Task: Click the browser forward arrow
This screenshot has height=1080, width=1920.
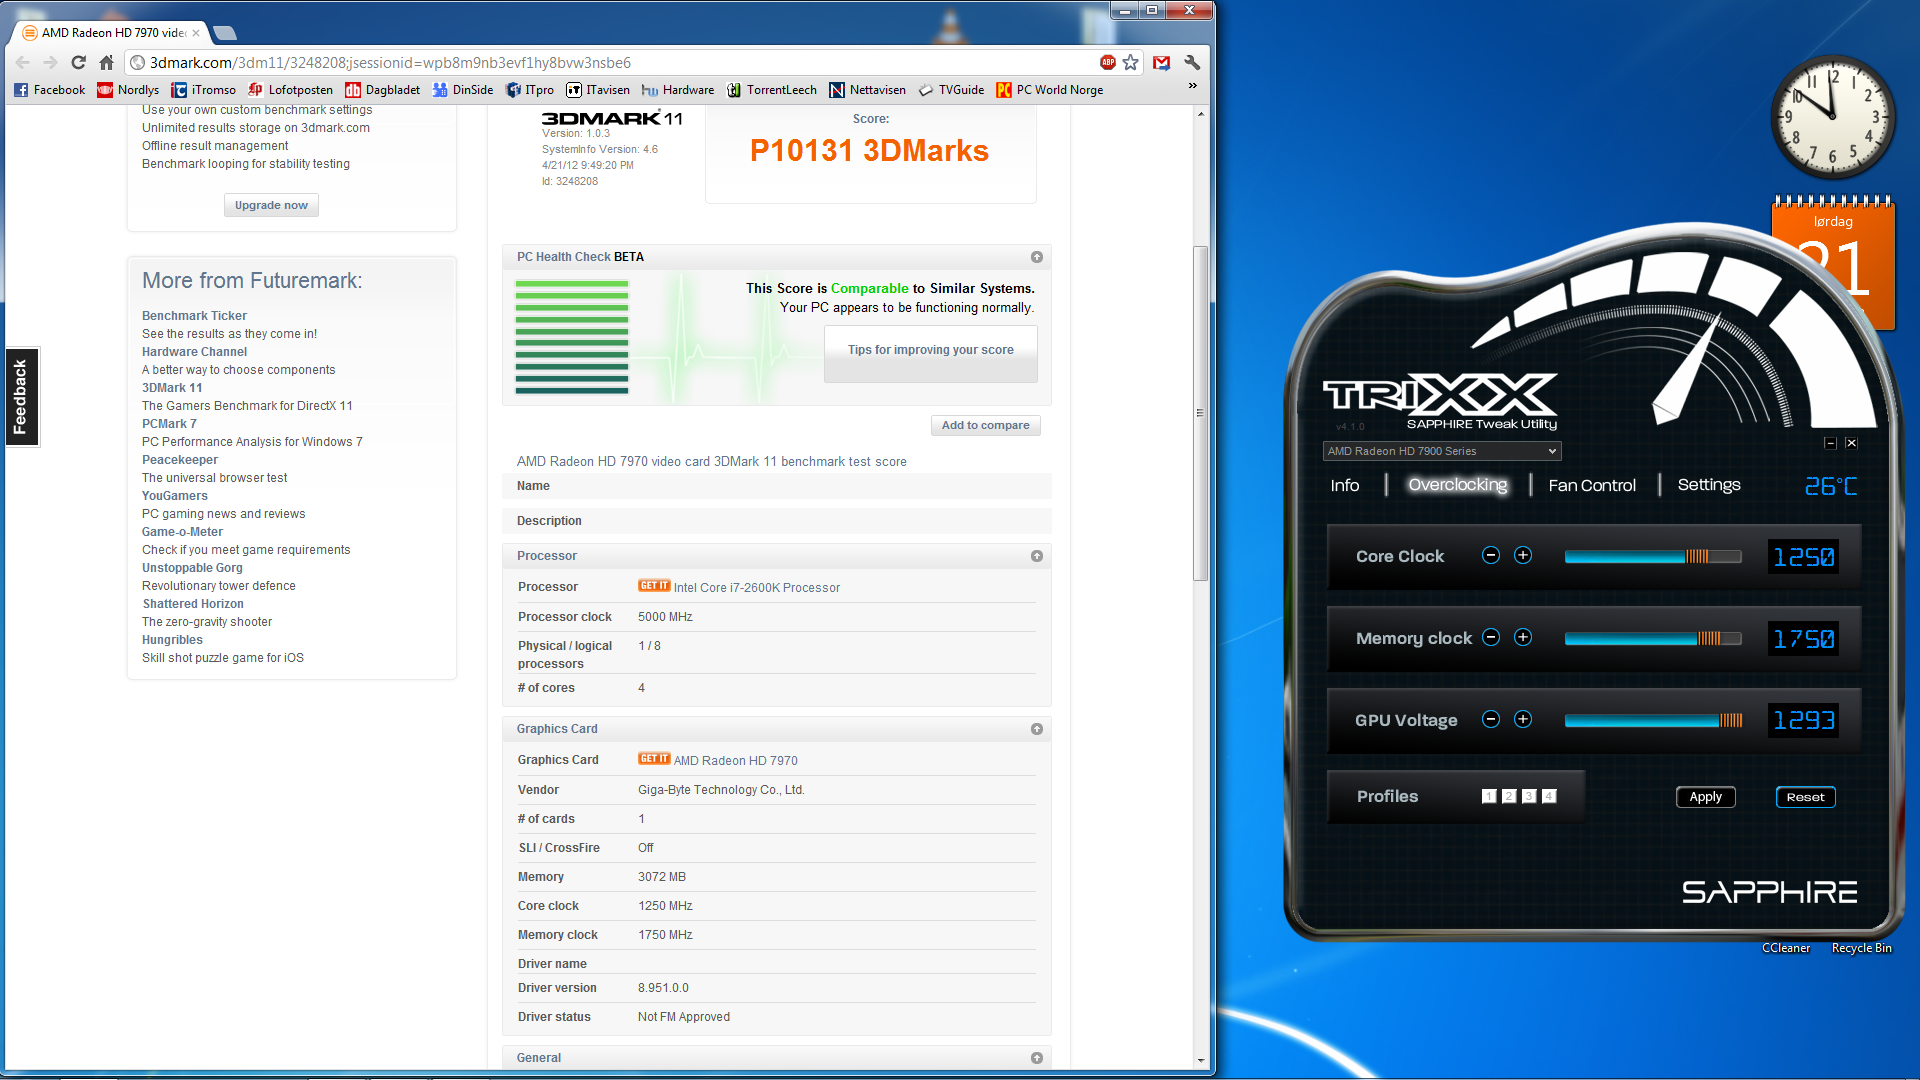Action: [50, 62]
